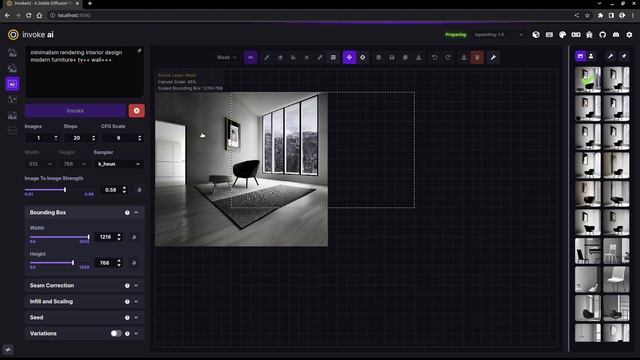Click the prompt text box
The width and height of the screenshot is (640, 360).
[84, 72]
